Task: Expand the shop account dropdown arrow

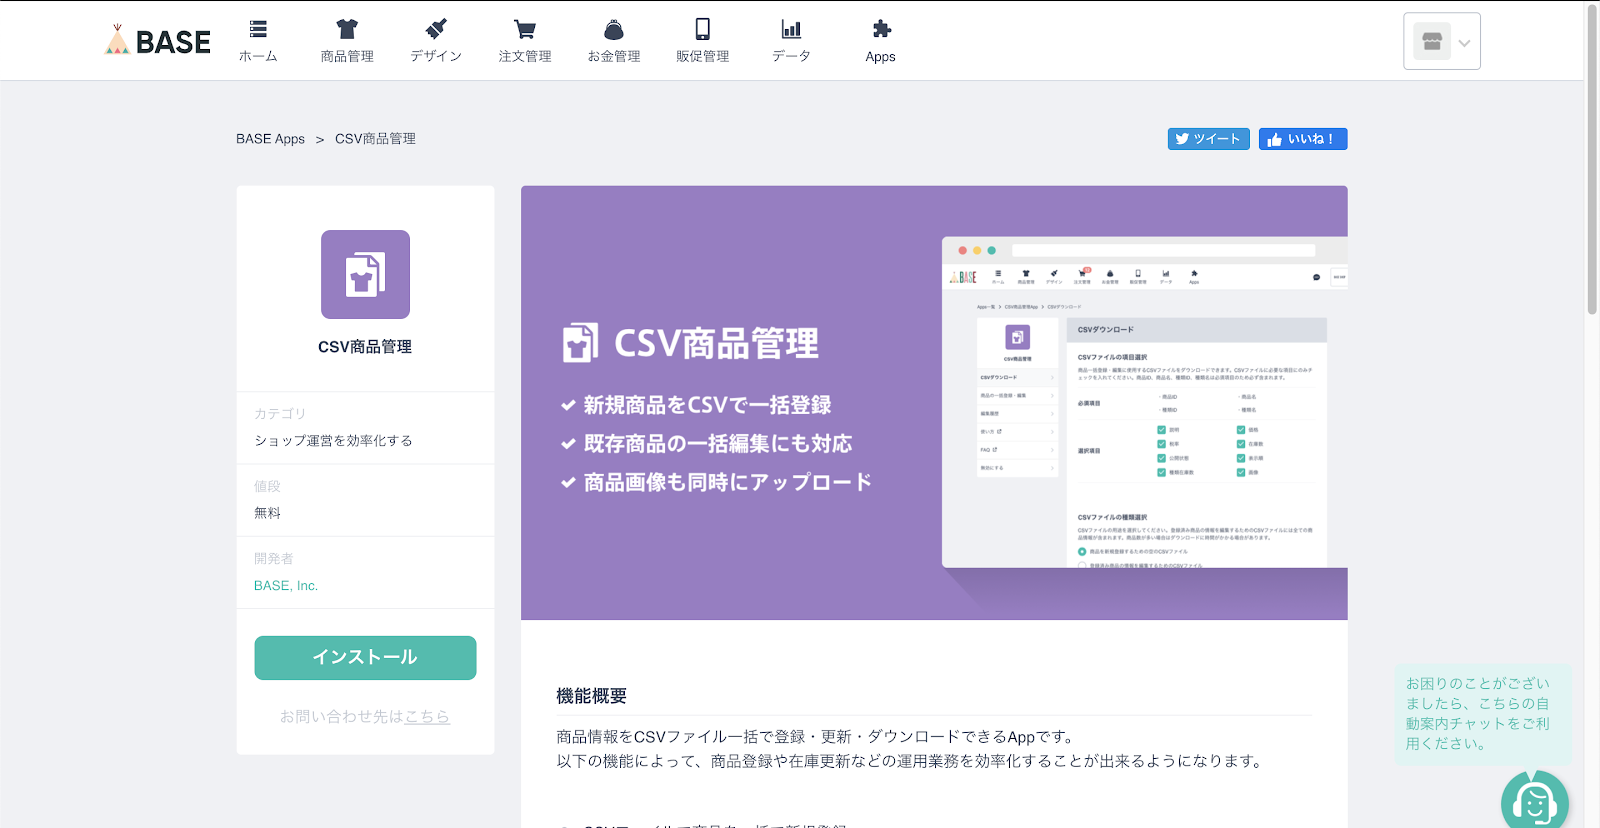Action: click(x=1464, y=43)
